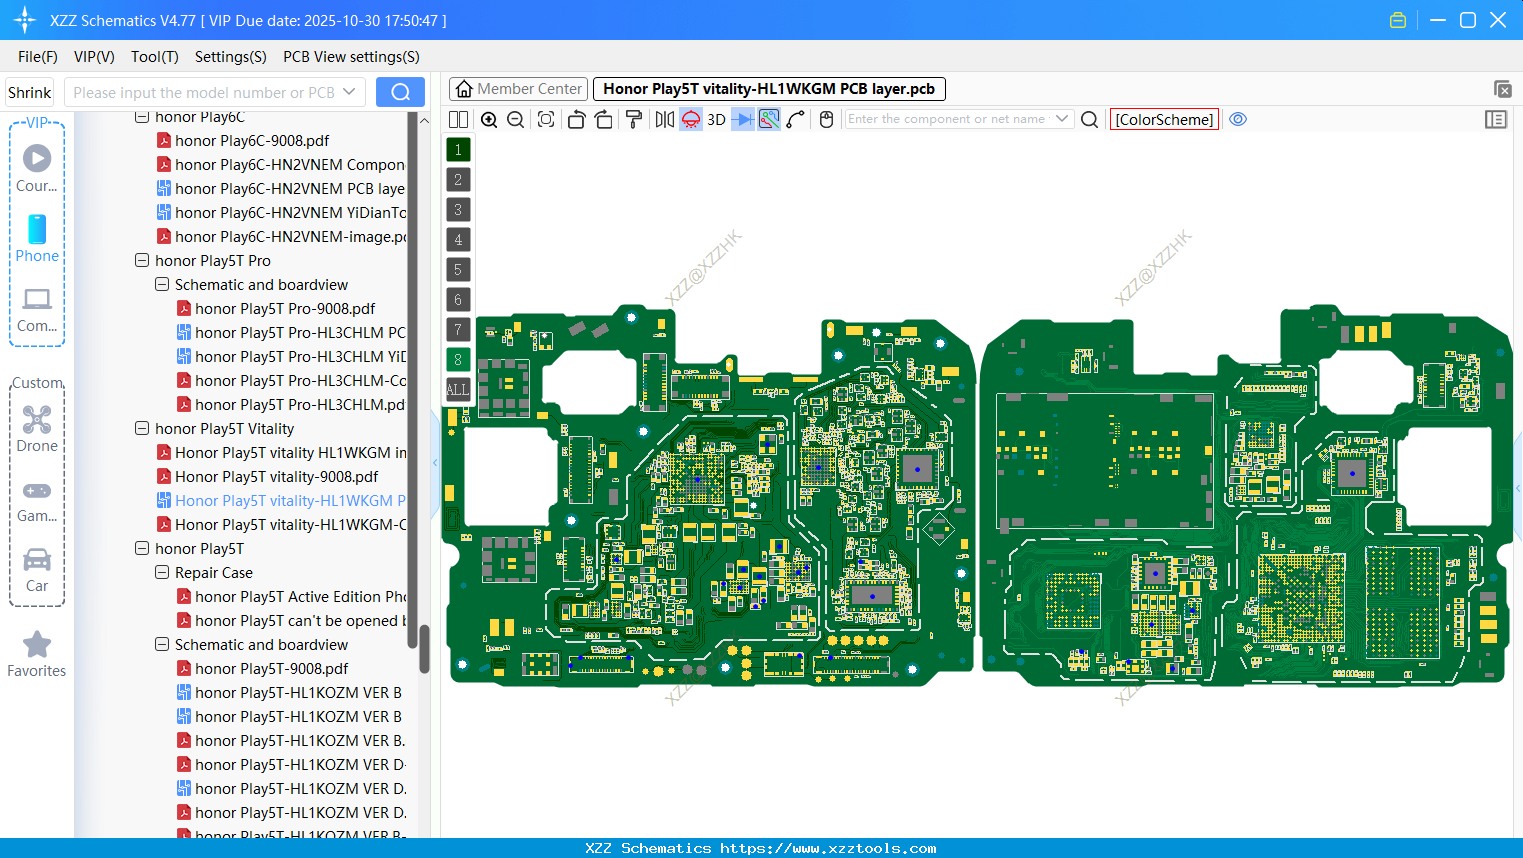The width and height of the screenshot is (1523, 858).
Task: Mirror the PCB board
Action: pos(664,119)
